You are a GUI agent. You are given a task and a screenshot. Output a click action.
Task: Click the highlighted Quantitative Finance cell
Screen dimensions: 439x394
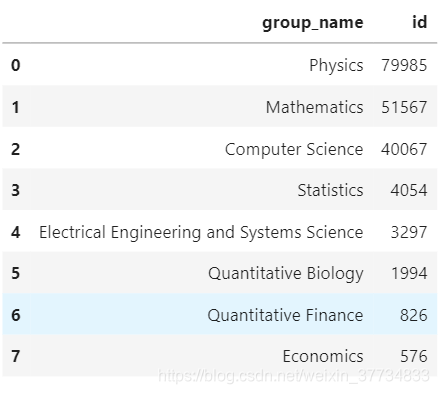285,315
